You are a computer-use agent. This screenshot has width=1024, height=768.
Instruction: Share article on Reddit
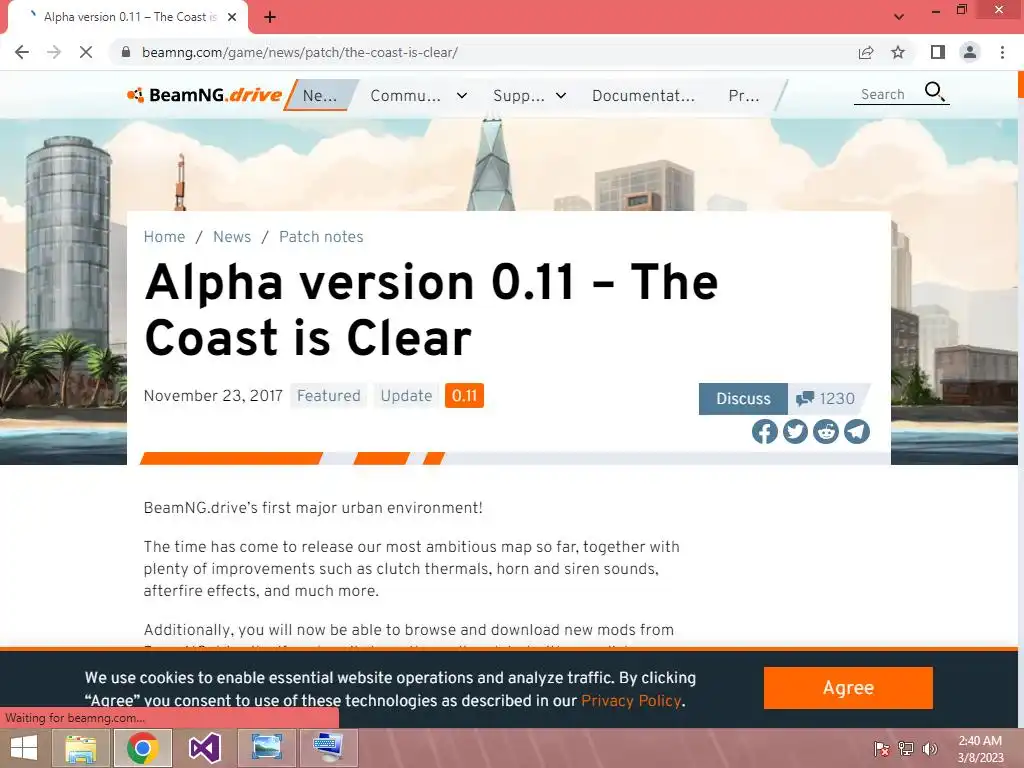825,432
